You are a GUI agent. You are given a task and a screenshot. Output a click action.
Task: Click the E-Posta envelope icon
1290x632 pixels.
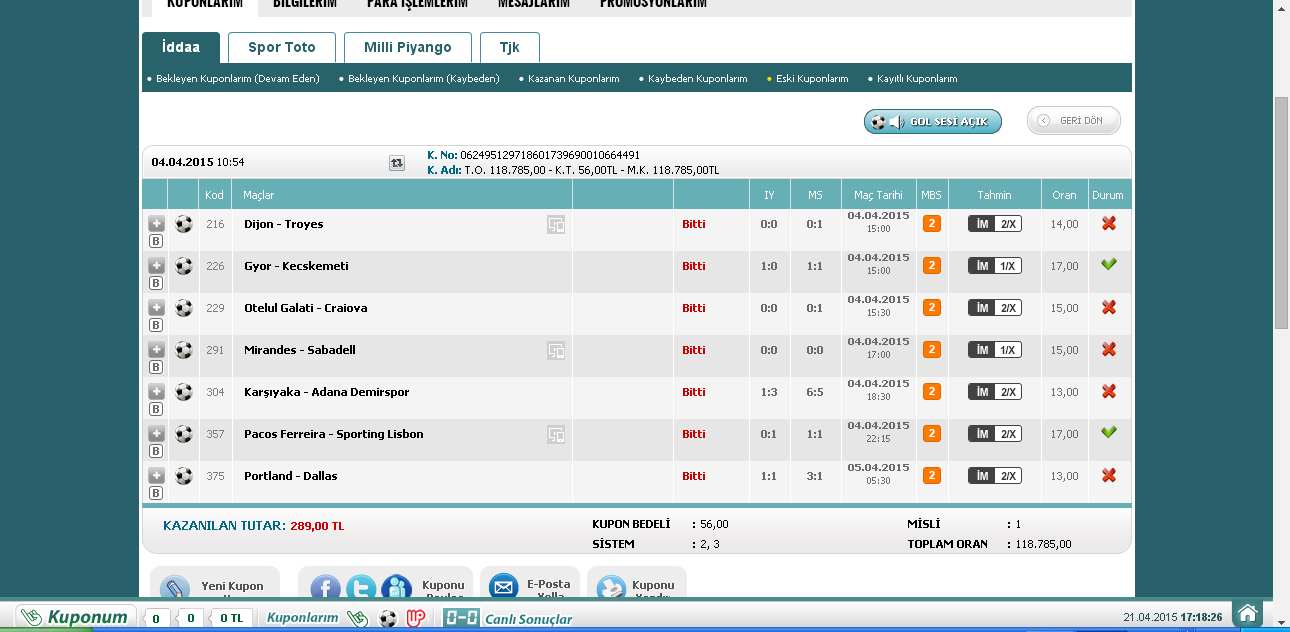(503, 588)
